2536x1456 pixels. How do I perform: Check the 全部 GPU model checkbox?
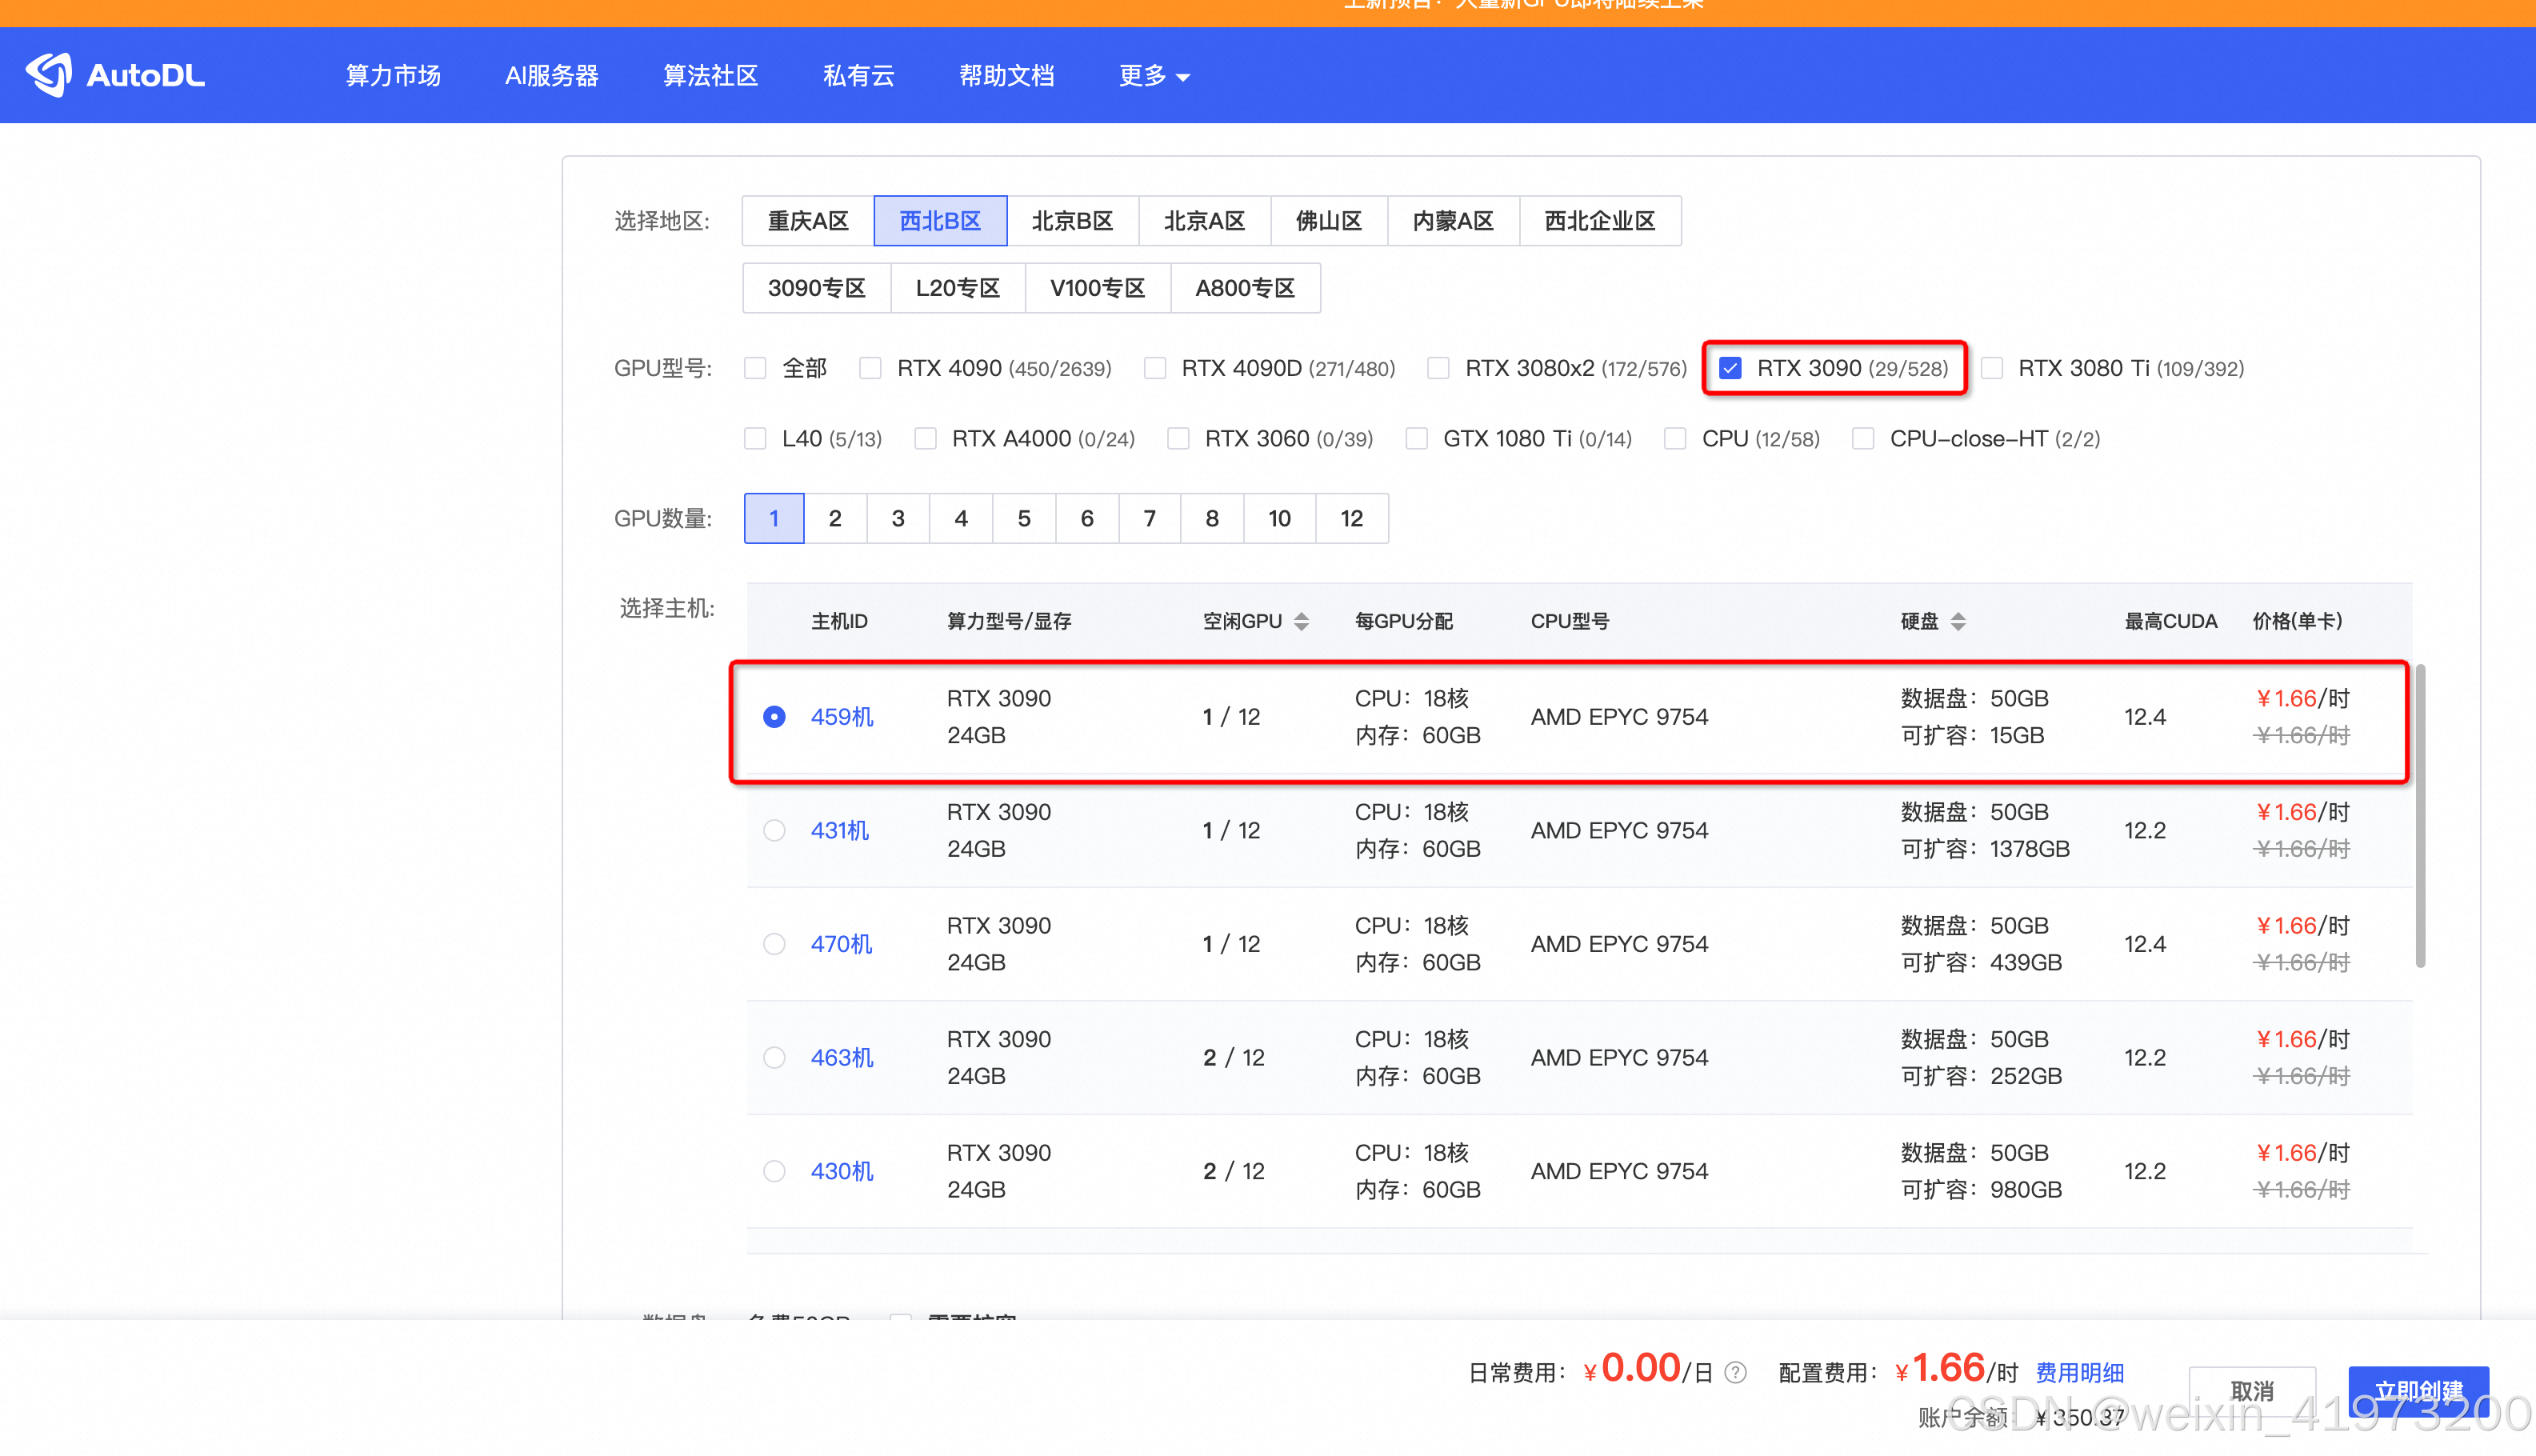[x=755, y=368]
